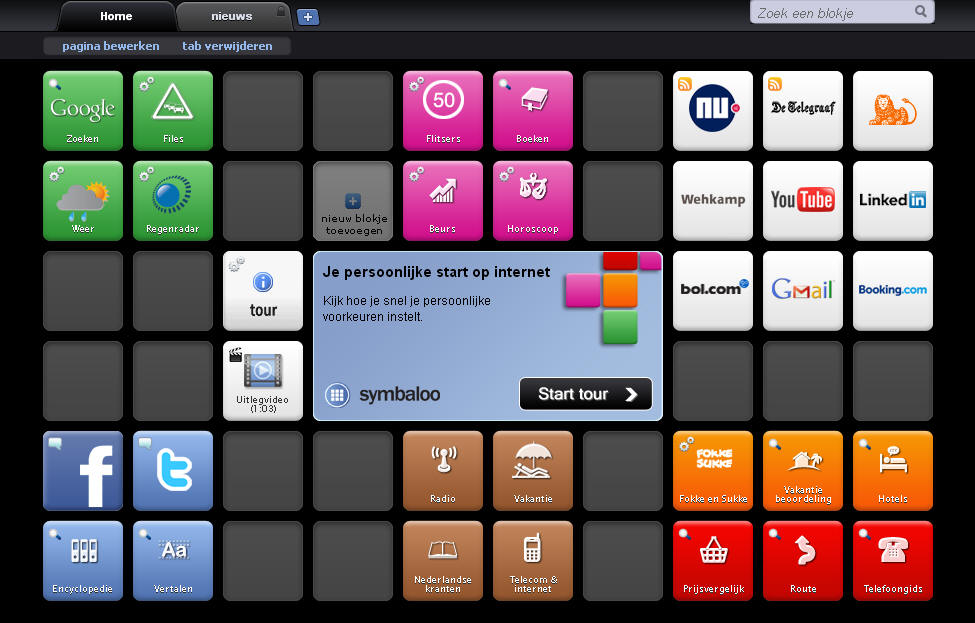Open the Regenradar tile
Viewport: 975px width, 623px height.
173,201
